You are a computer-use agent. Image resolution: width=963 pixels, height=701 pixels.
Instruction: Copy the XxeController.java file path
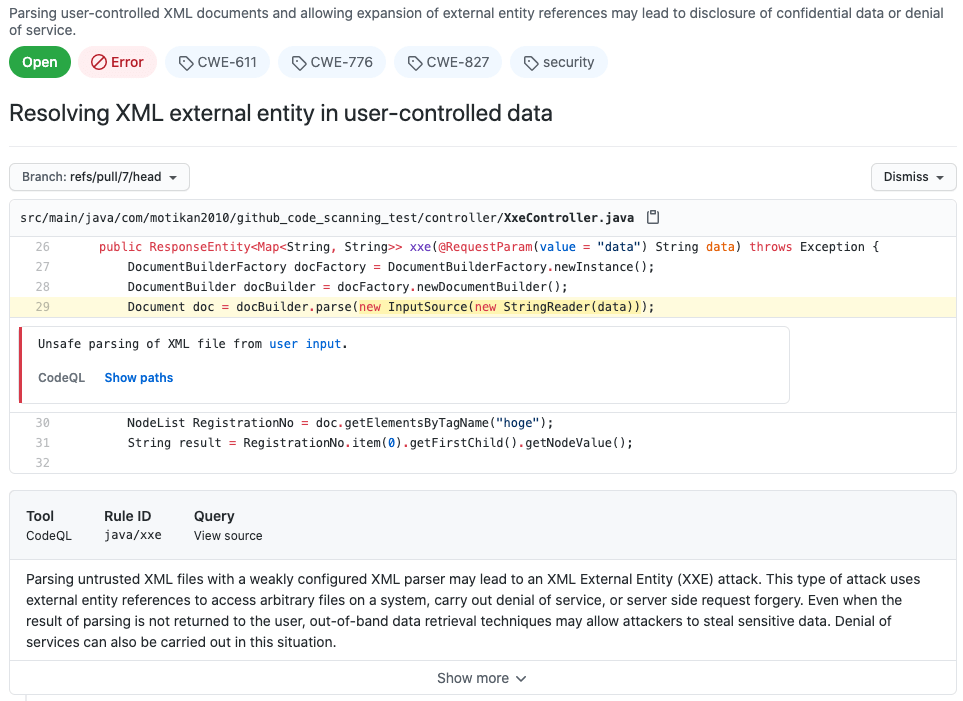coord(653,217)
